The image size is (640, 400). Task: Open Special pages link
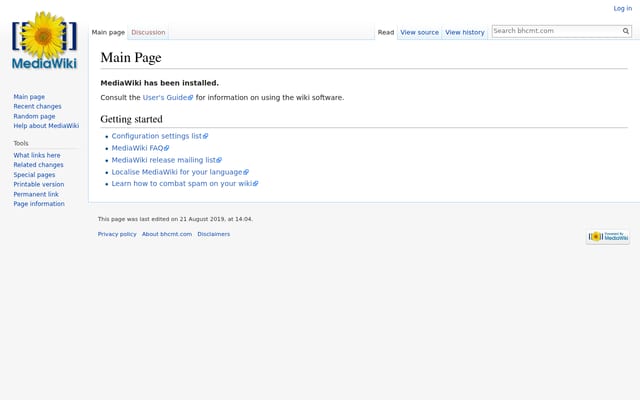coord(34,175)
